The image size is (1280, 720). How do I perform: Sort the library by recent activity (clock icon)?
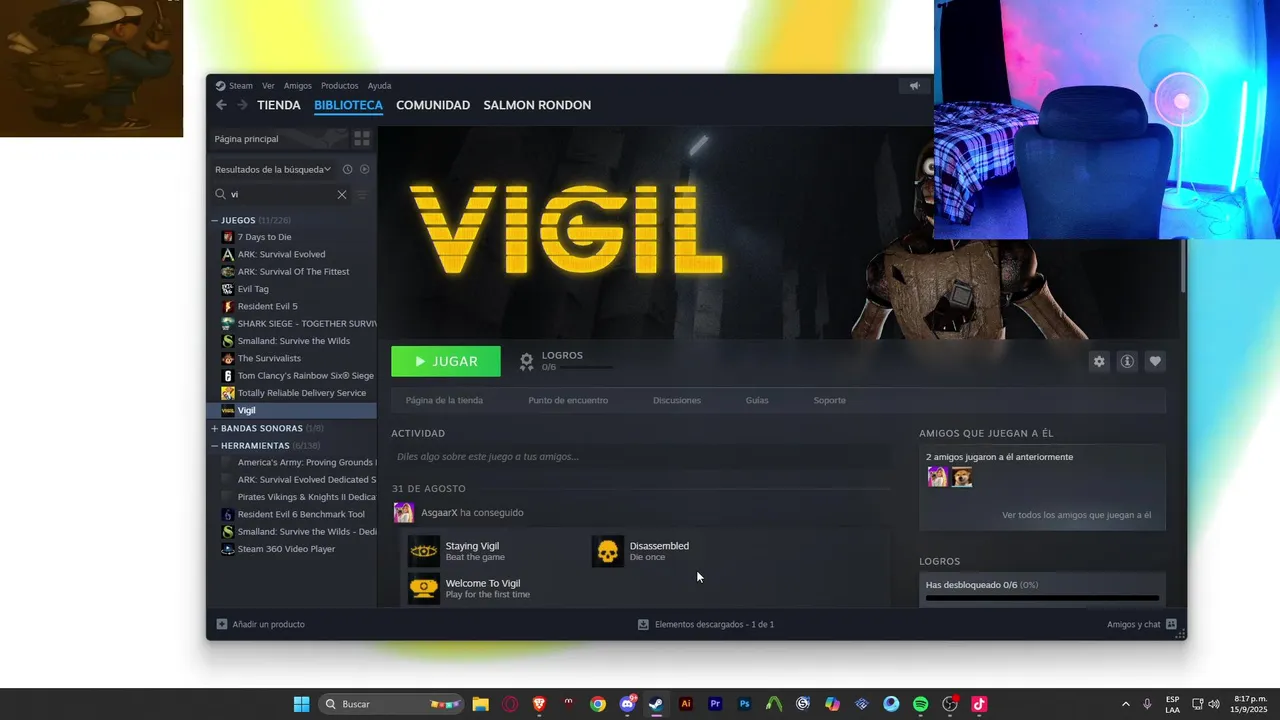348,169
